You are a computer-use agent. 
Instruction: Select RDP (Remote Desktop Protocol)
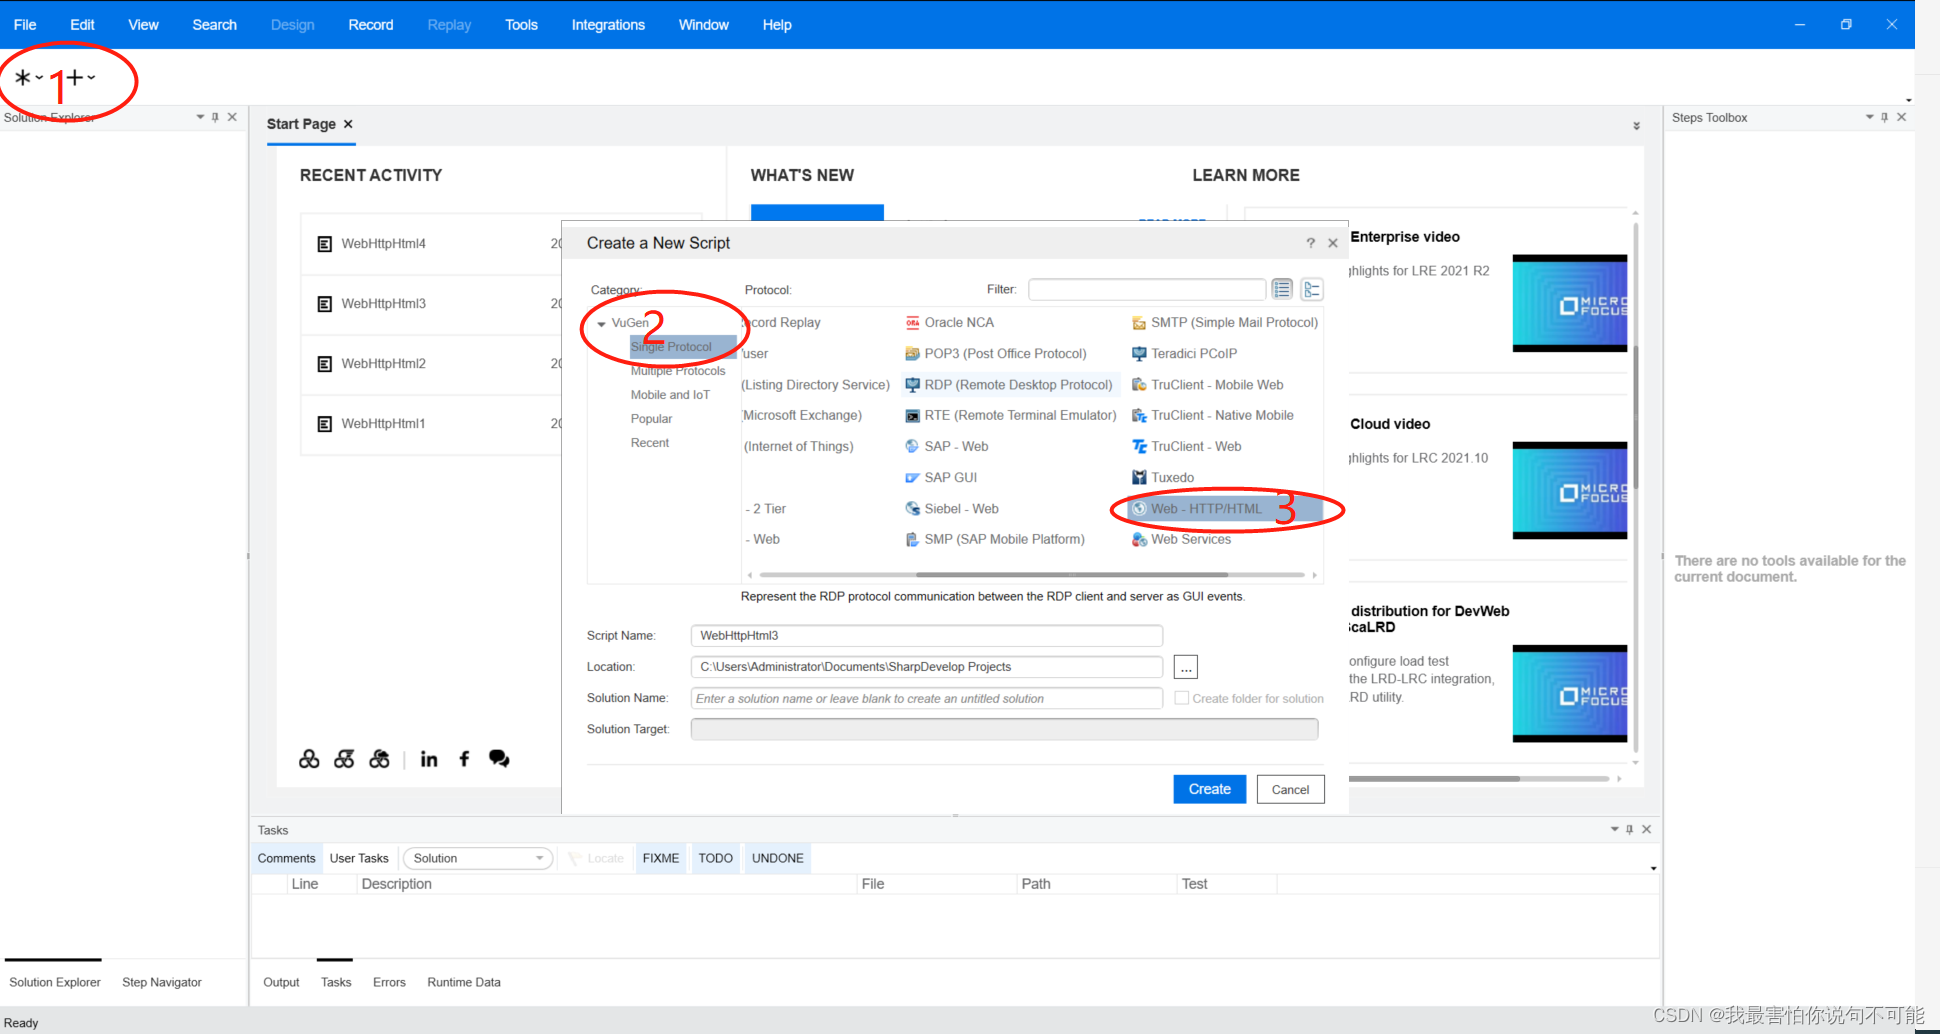tap(1008, 384)
